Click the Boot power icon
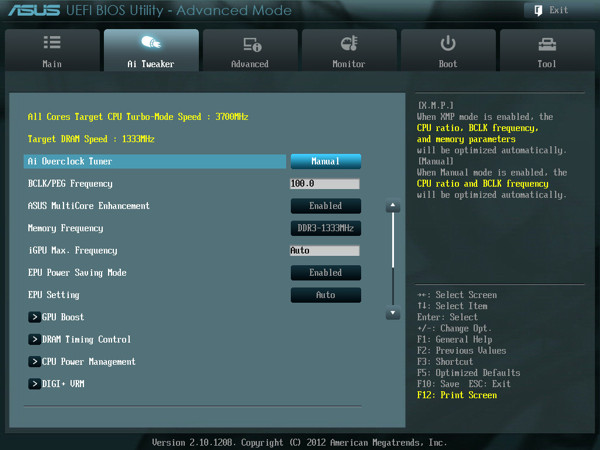The image size is (600, 450). pos(448,43)
